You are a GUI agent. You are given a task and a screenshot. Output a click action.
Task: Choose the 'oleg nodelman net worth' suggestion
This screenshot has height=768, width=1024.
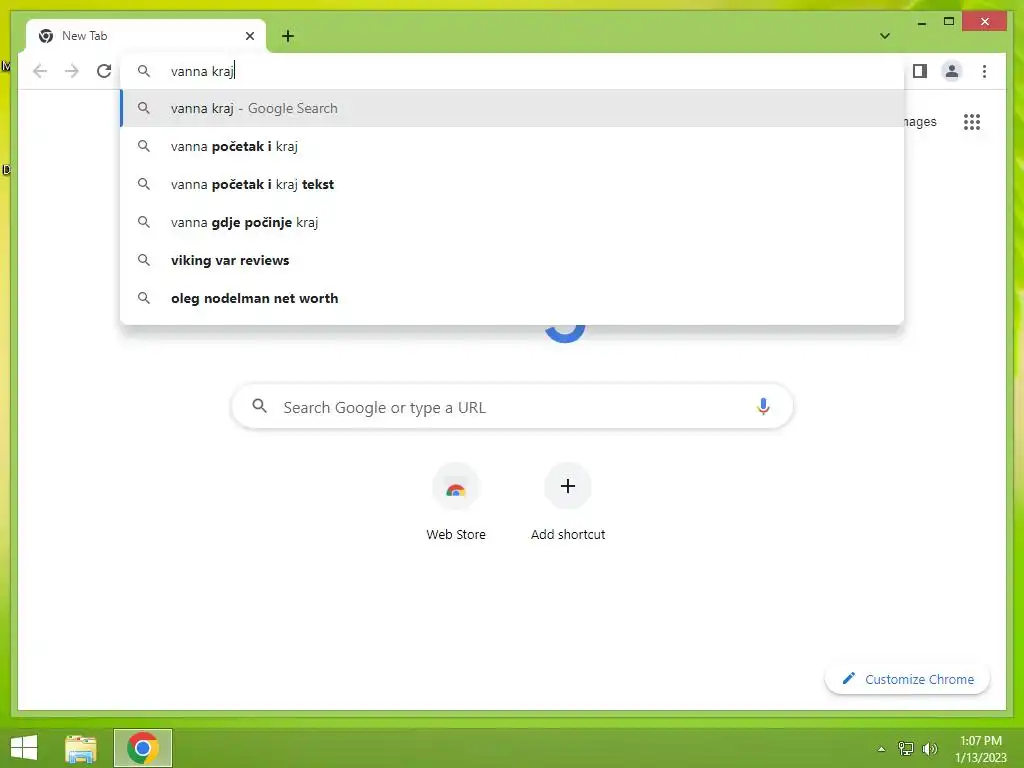tap(513, 298)
